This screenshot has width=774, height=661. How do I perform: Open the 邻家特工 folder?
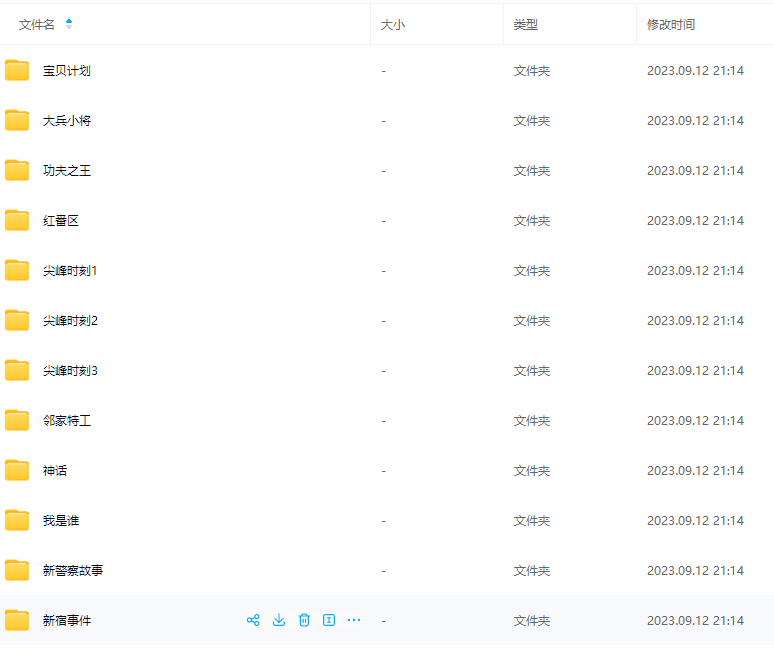[67, 421]
